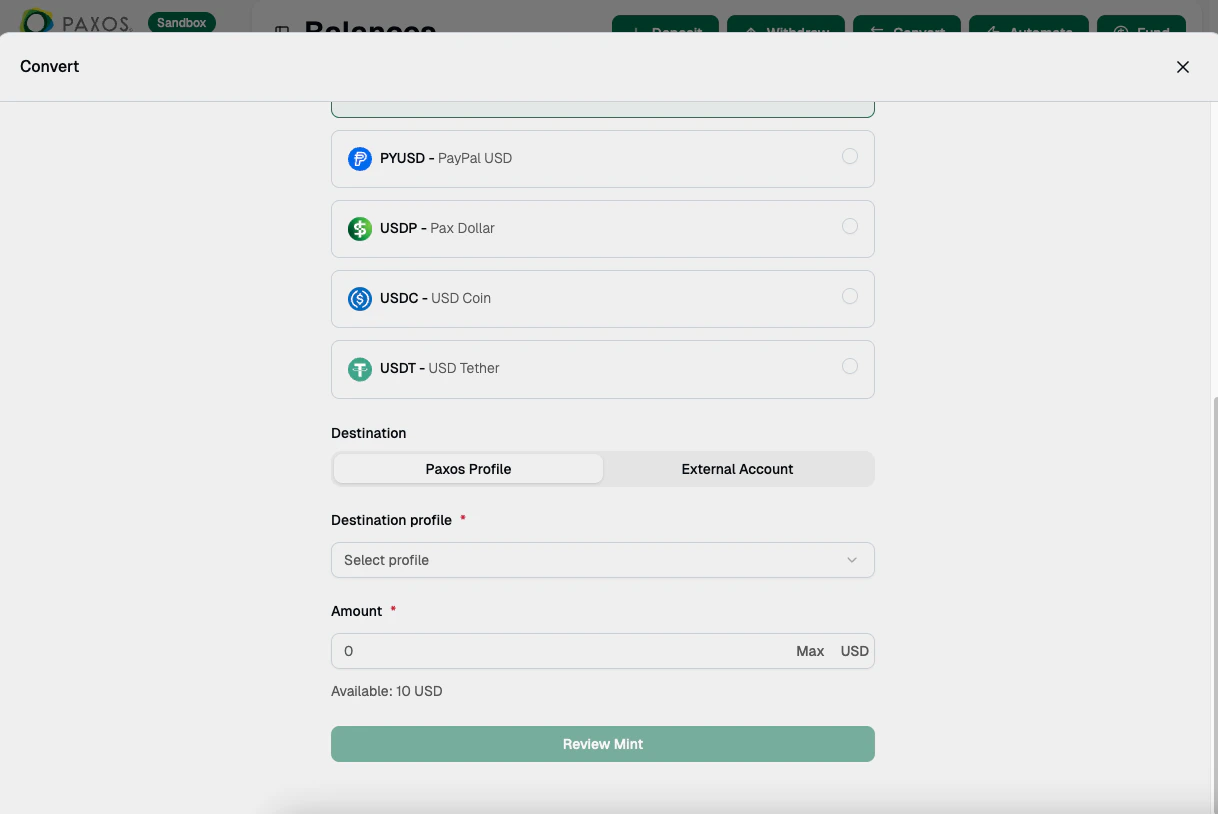Click the PayPal USD coin icon
The width and height of the screenshot is (1218, 814).
click(360, 158)
